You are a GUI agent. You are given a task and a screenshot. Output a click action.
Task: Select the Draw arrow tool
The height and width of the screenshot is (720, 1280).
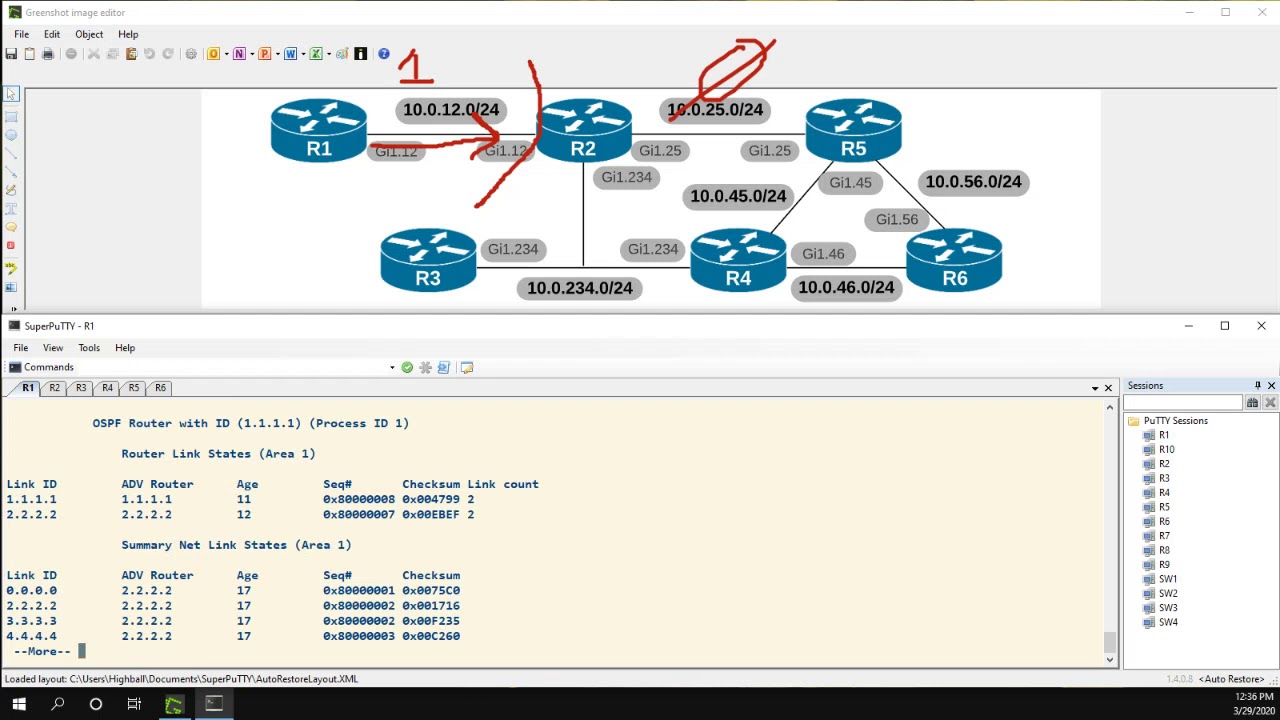coord(11,172)
